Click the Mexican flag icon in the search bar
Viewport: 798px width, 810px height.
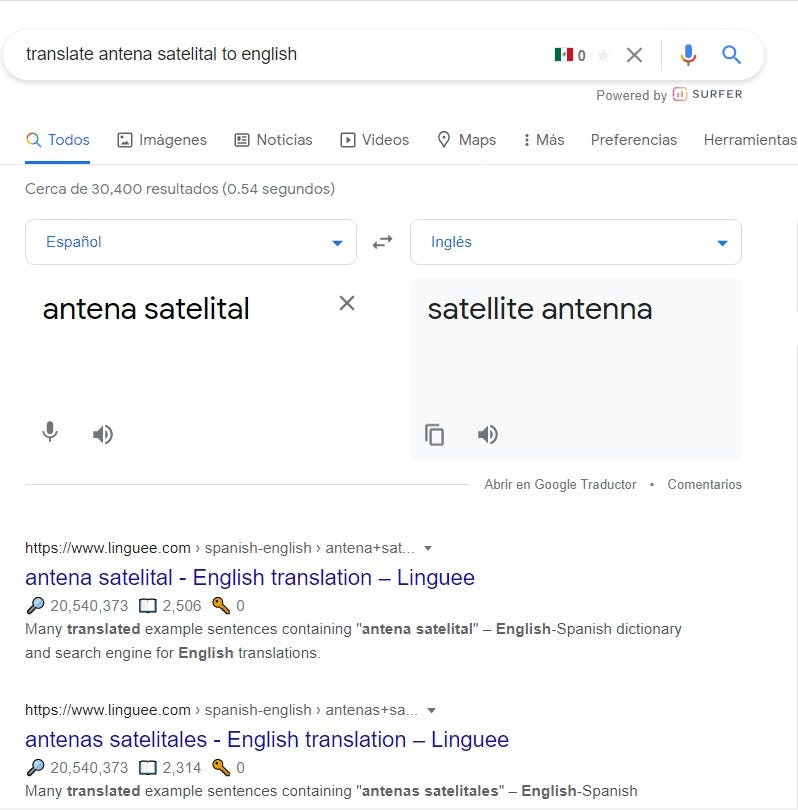(565, 55)
